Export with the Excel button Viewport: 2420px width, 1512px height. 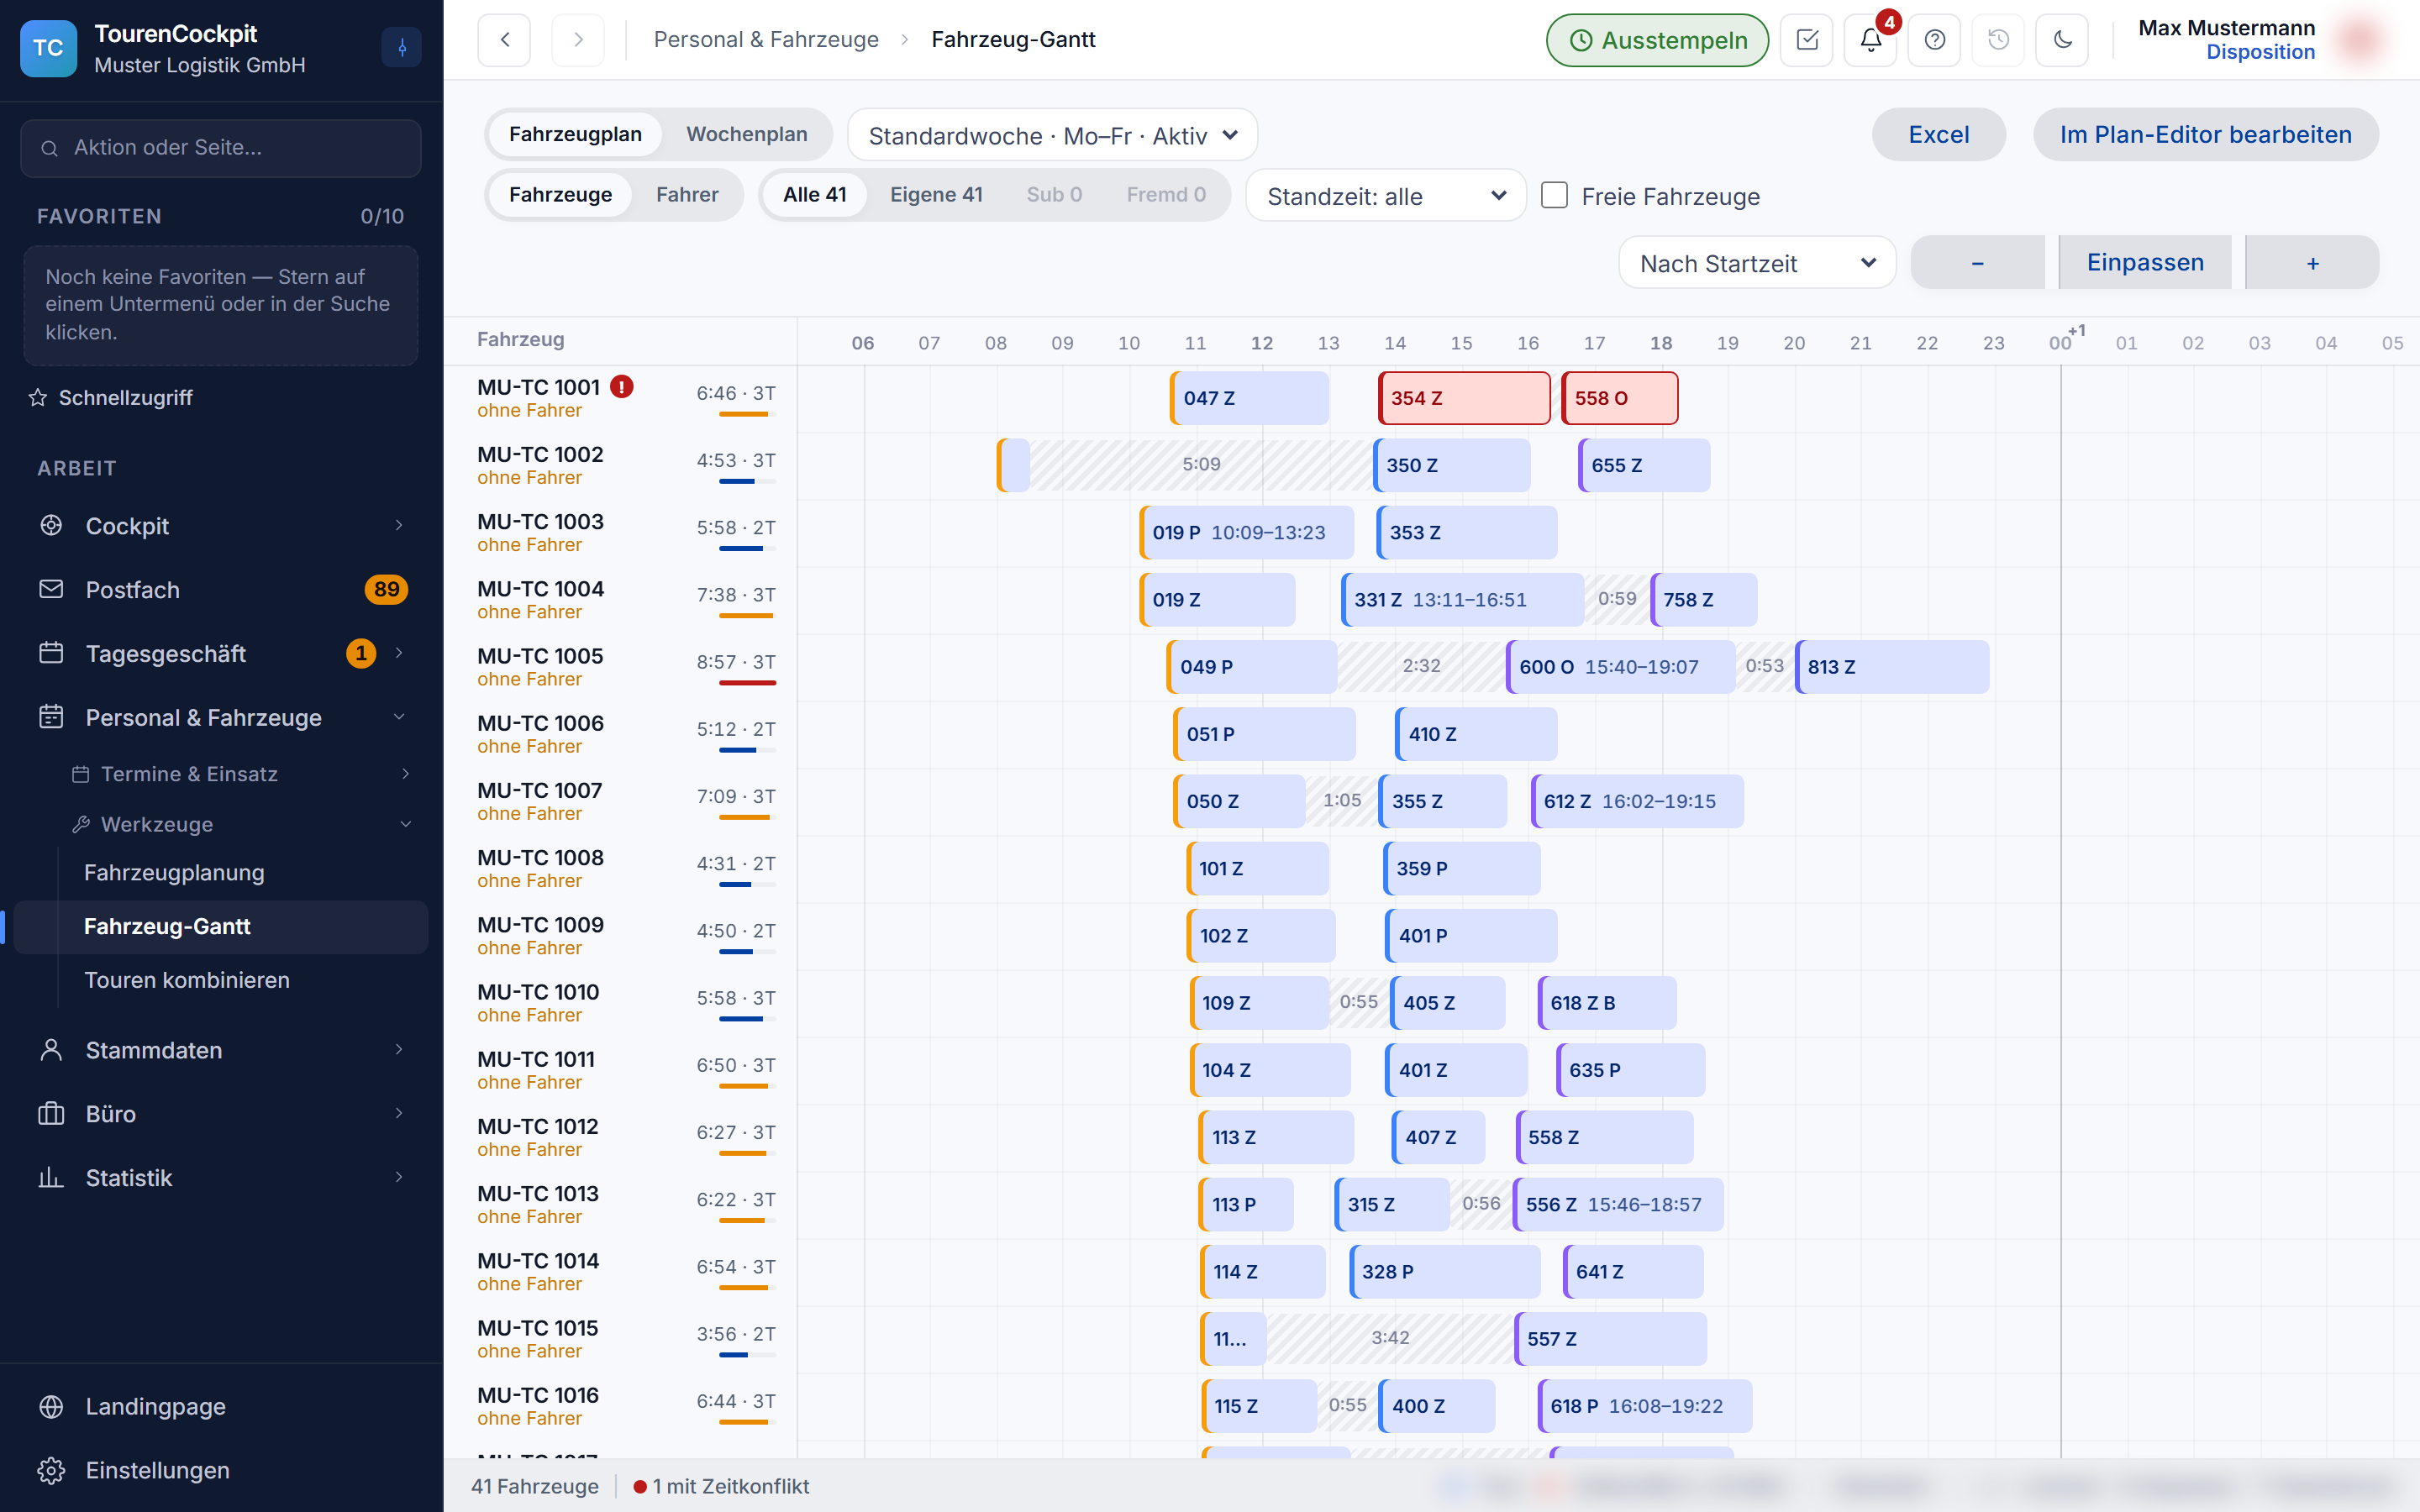1938,135
